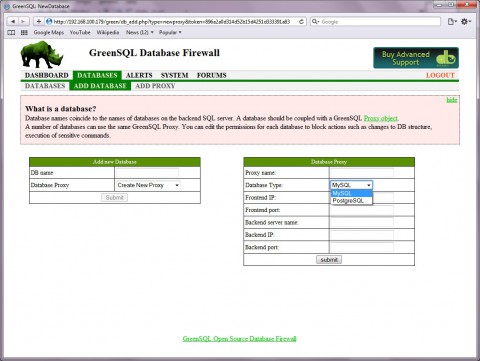Image resolution: width=480 pixels, height=361 pixels.
Task: Open the page menu icon
Action: (452, 22)
